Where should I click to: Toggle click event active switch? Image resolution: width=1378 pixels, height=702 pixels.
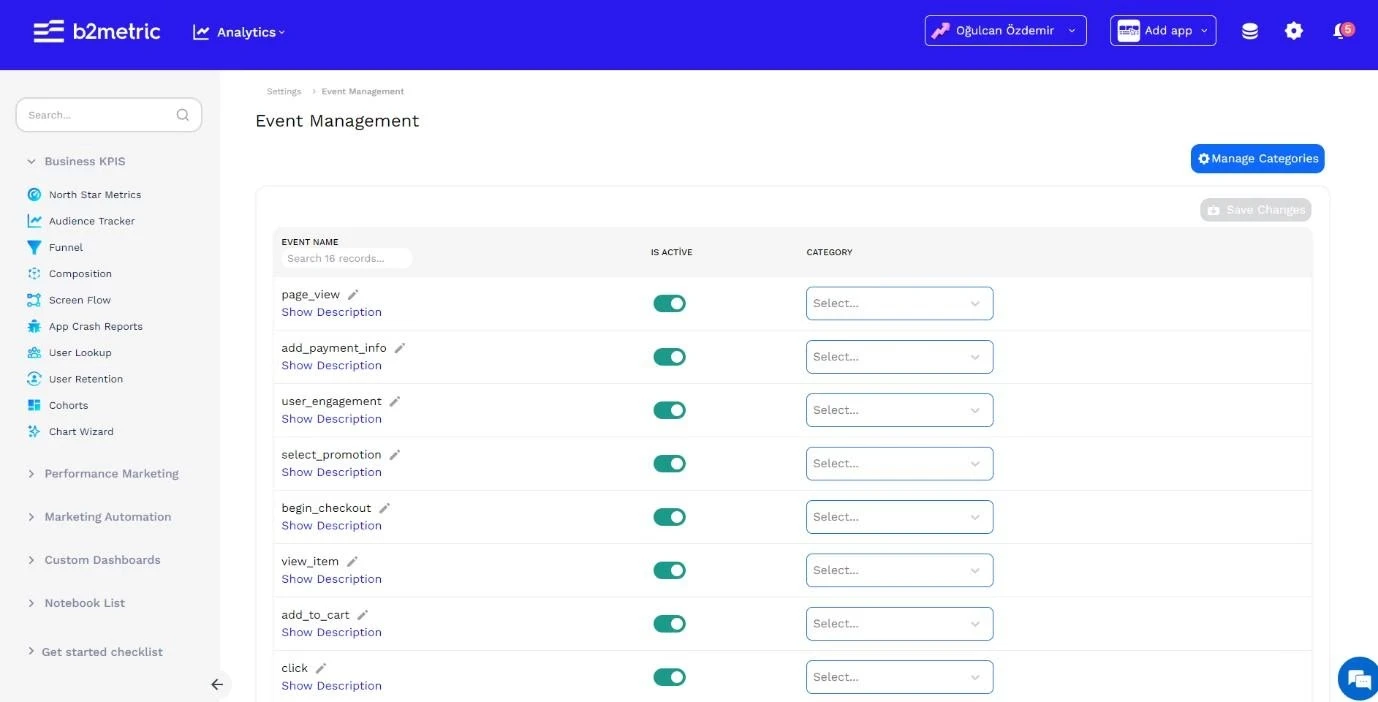(x=669, y=677)
